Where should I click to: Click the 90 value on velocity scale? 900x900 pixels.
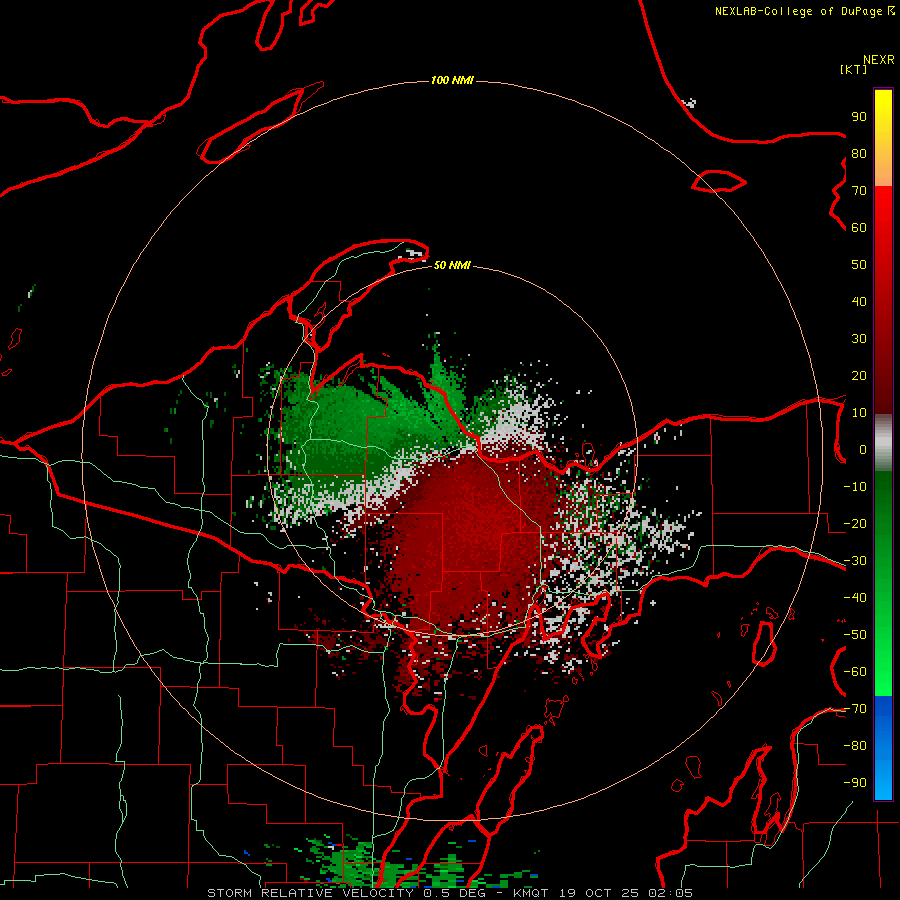tap(859, 117)
